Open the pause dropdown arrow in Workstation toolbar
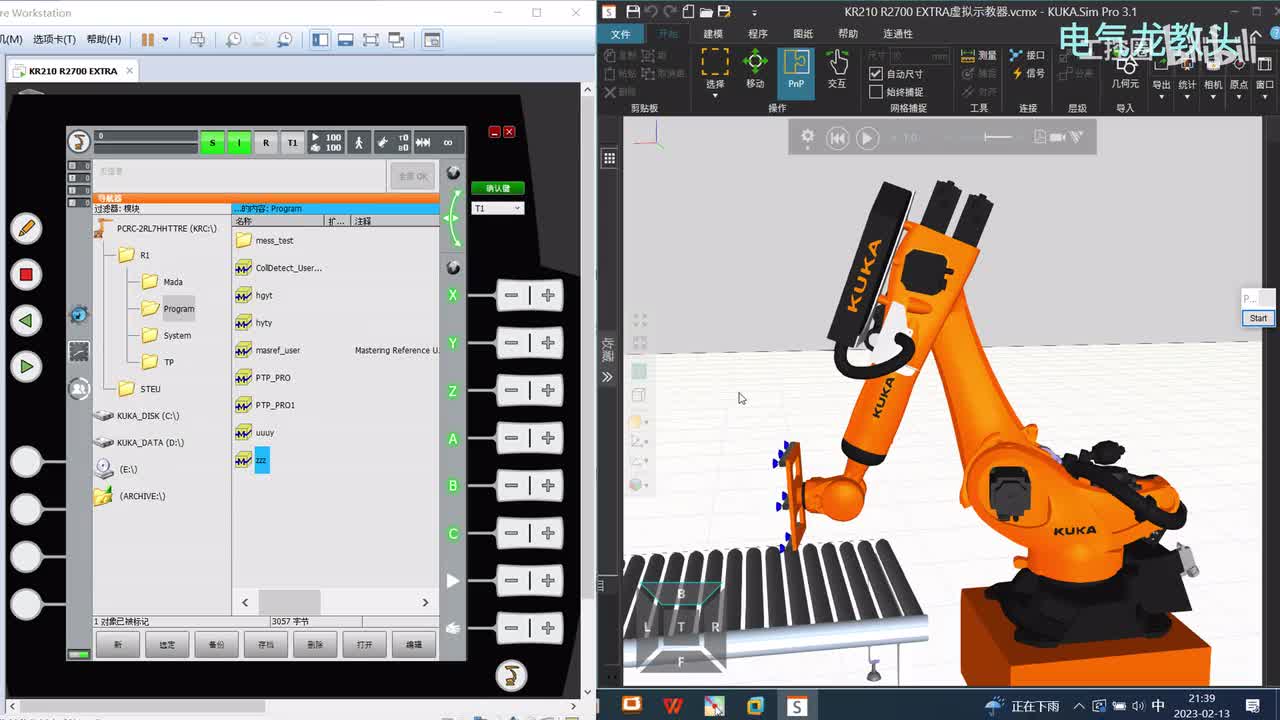This screenshot has width=1280, height=720. tap(165, 40)
